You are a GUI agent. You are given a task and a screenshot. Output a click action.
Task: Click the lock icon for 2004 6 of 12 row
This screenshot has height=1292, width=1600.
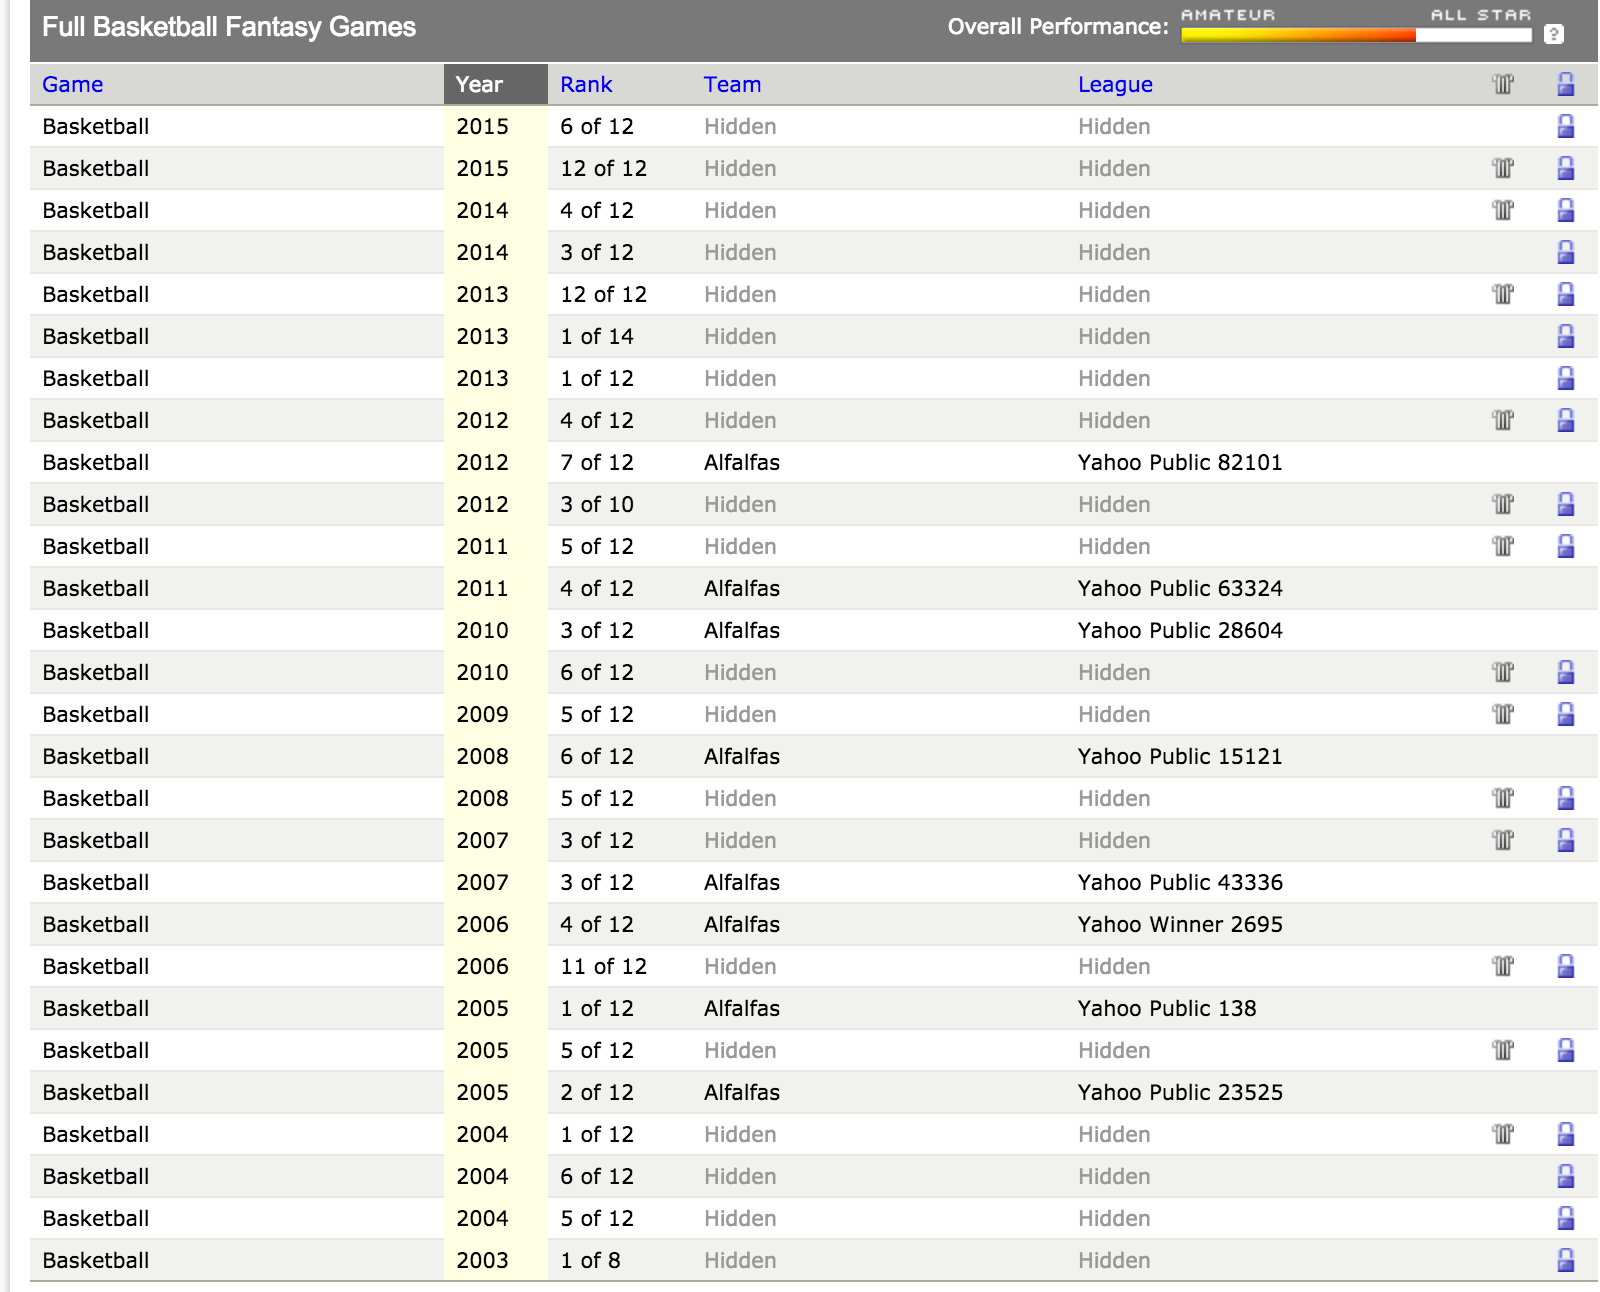1566,1176
